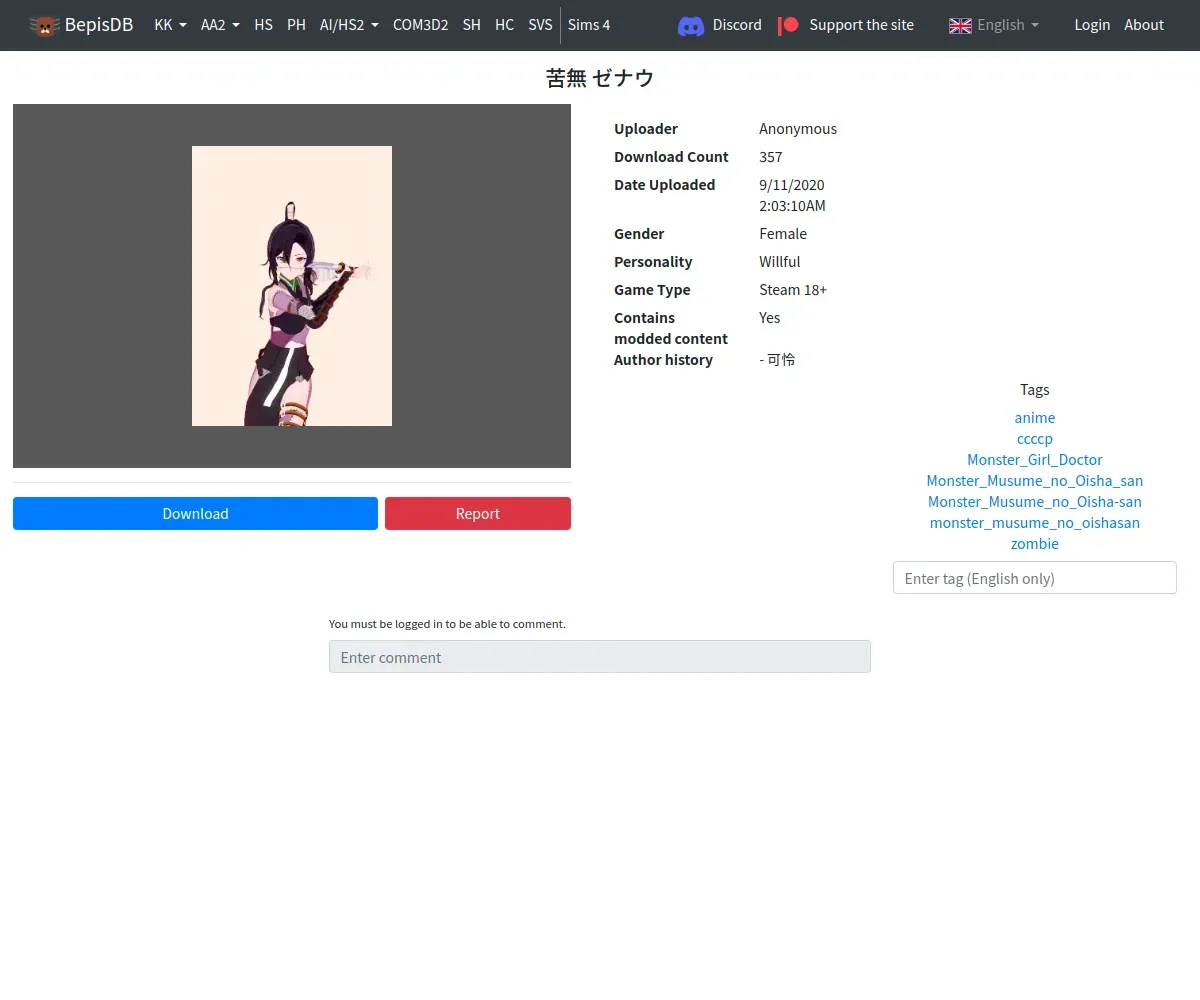Click the download count value 357
The height and width of the screenshot is (1000, 1200).
pos(771,157)
